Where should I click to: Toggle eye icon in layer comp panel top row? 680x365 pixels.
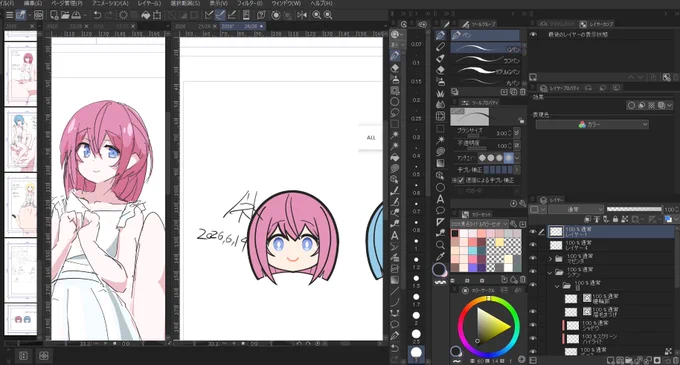point(533,35)
